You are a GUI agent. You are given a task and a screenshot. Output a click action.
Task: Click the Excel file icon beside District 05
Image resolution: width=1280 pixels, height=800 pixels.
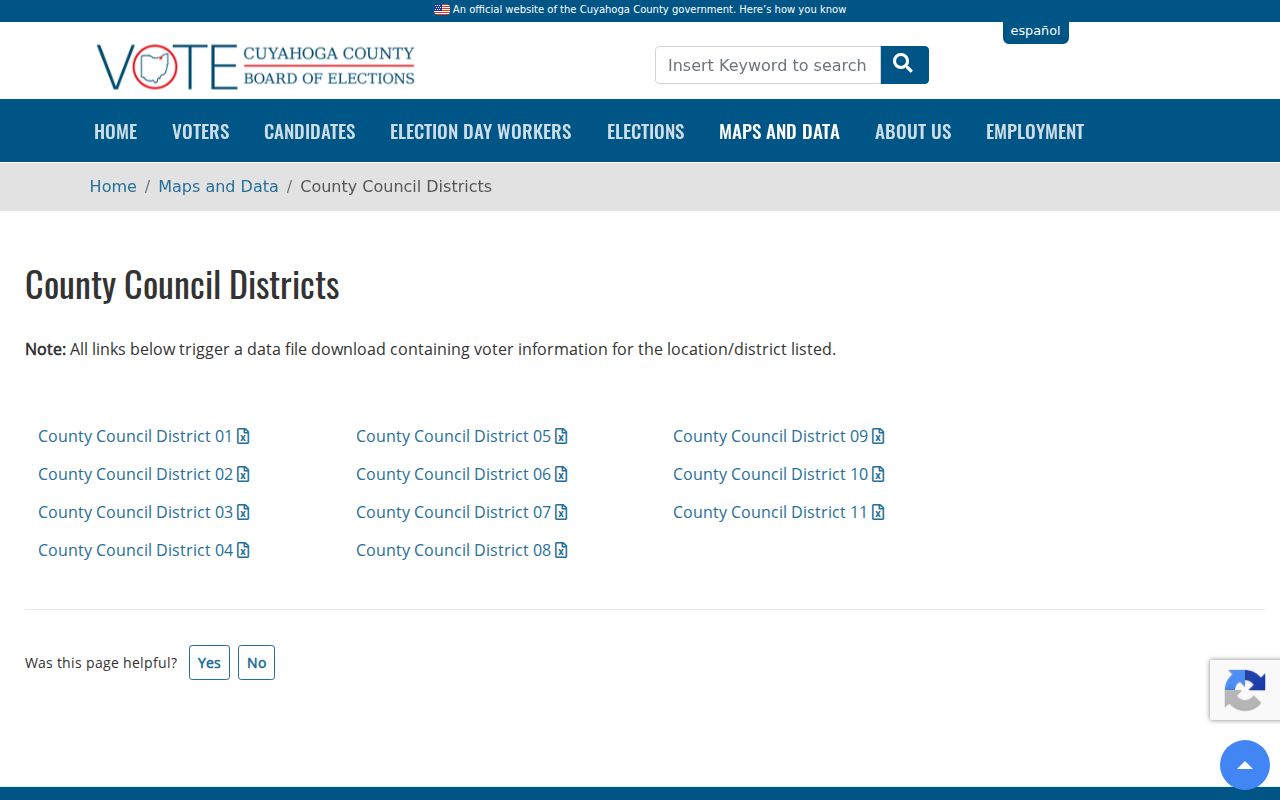(561, 436)
